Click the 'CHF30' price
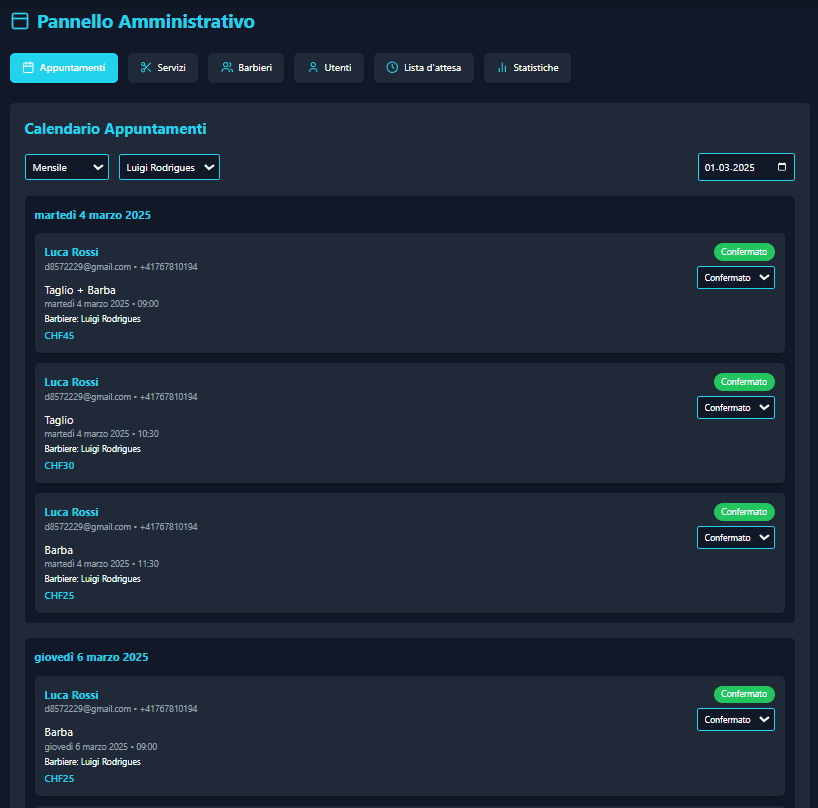This screenshot has width=818, height=808. tap(59, 465)
